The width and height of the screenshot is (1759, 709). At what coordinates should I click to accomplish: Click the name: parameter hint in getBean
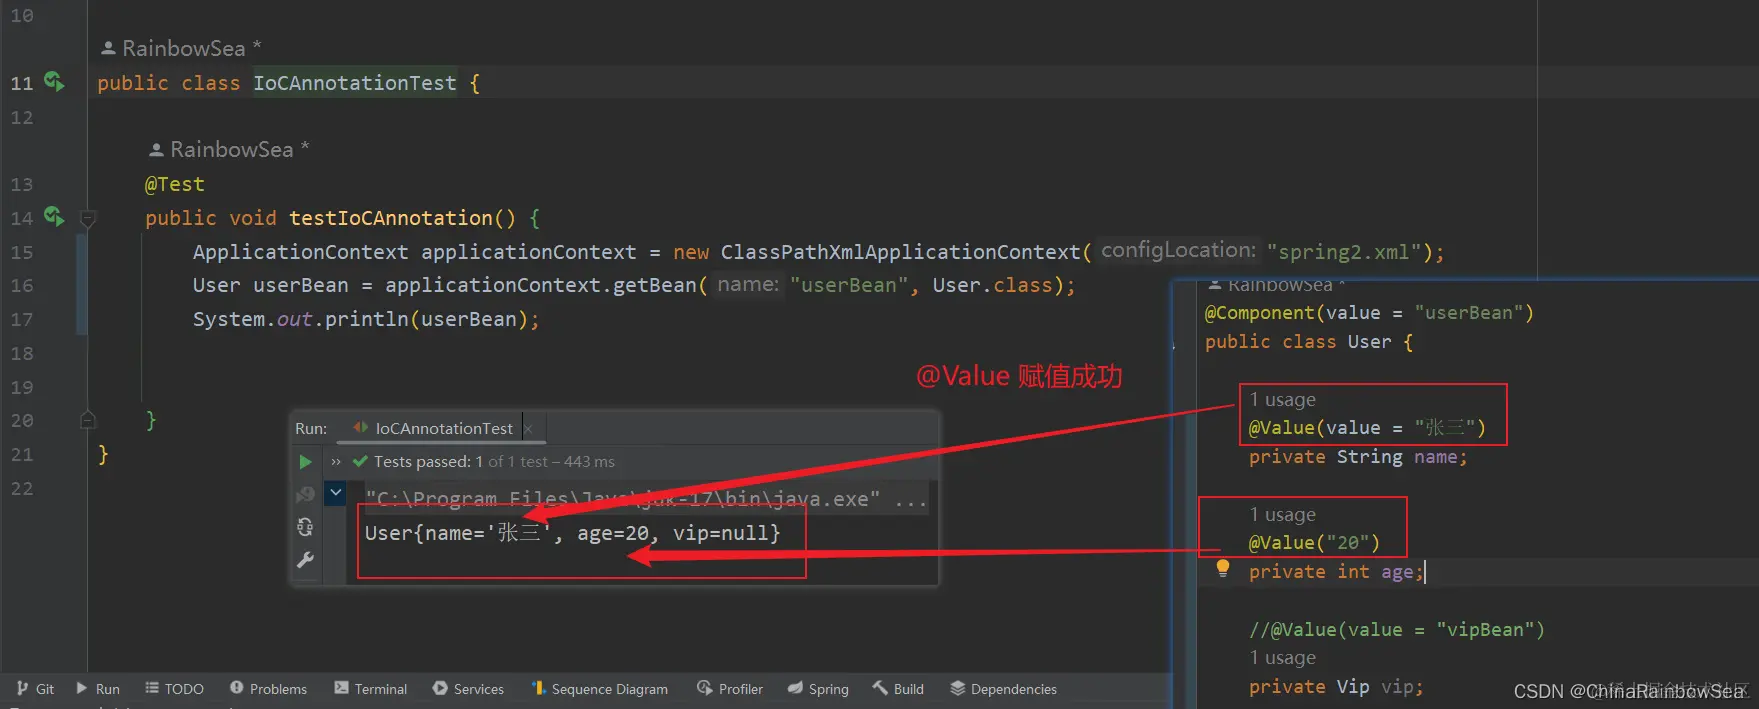click(748, 284)
